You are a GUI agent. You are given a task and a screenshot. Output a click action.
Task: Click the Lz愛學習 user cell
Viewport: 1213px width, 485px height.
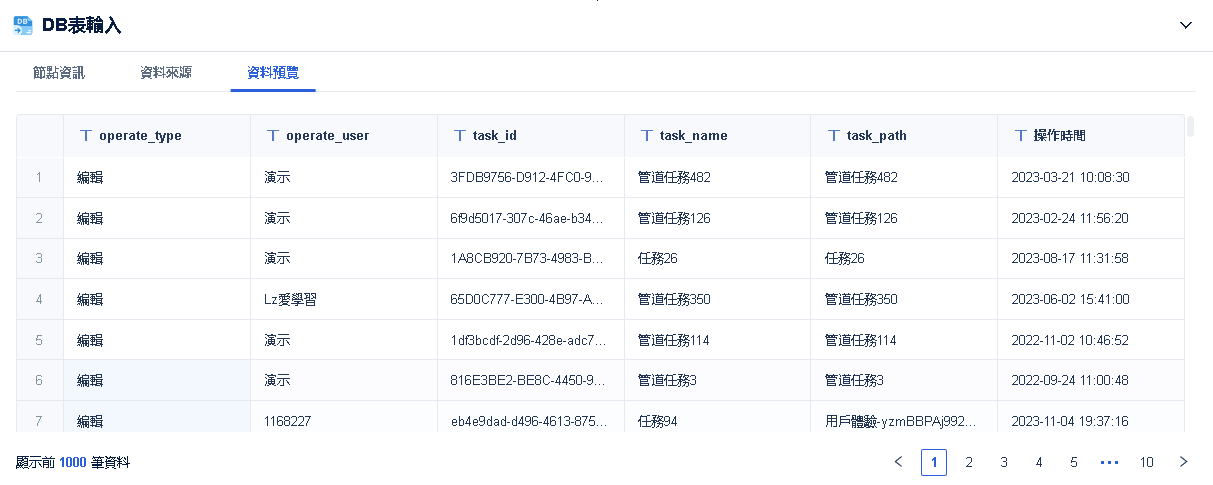292,299
